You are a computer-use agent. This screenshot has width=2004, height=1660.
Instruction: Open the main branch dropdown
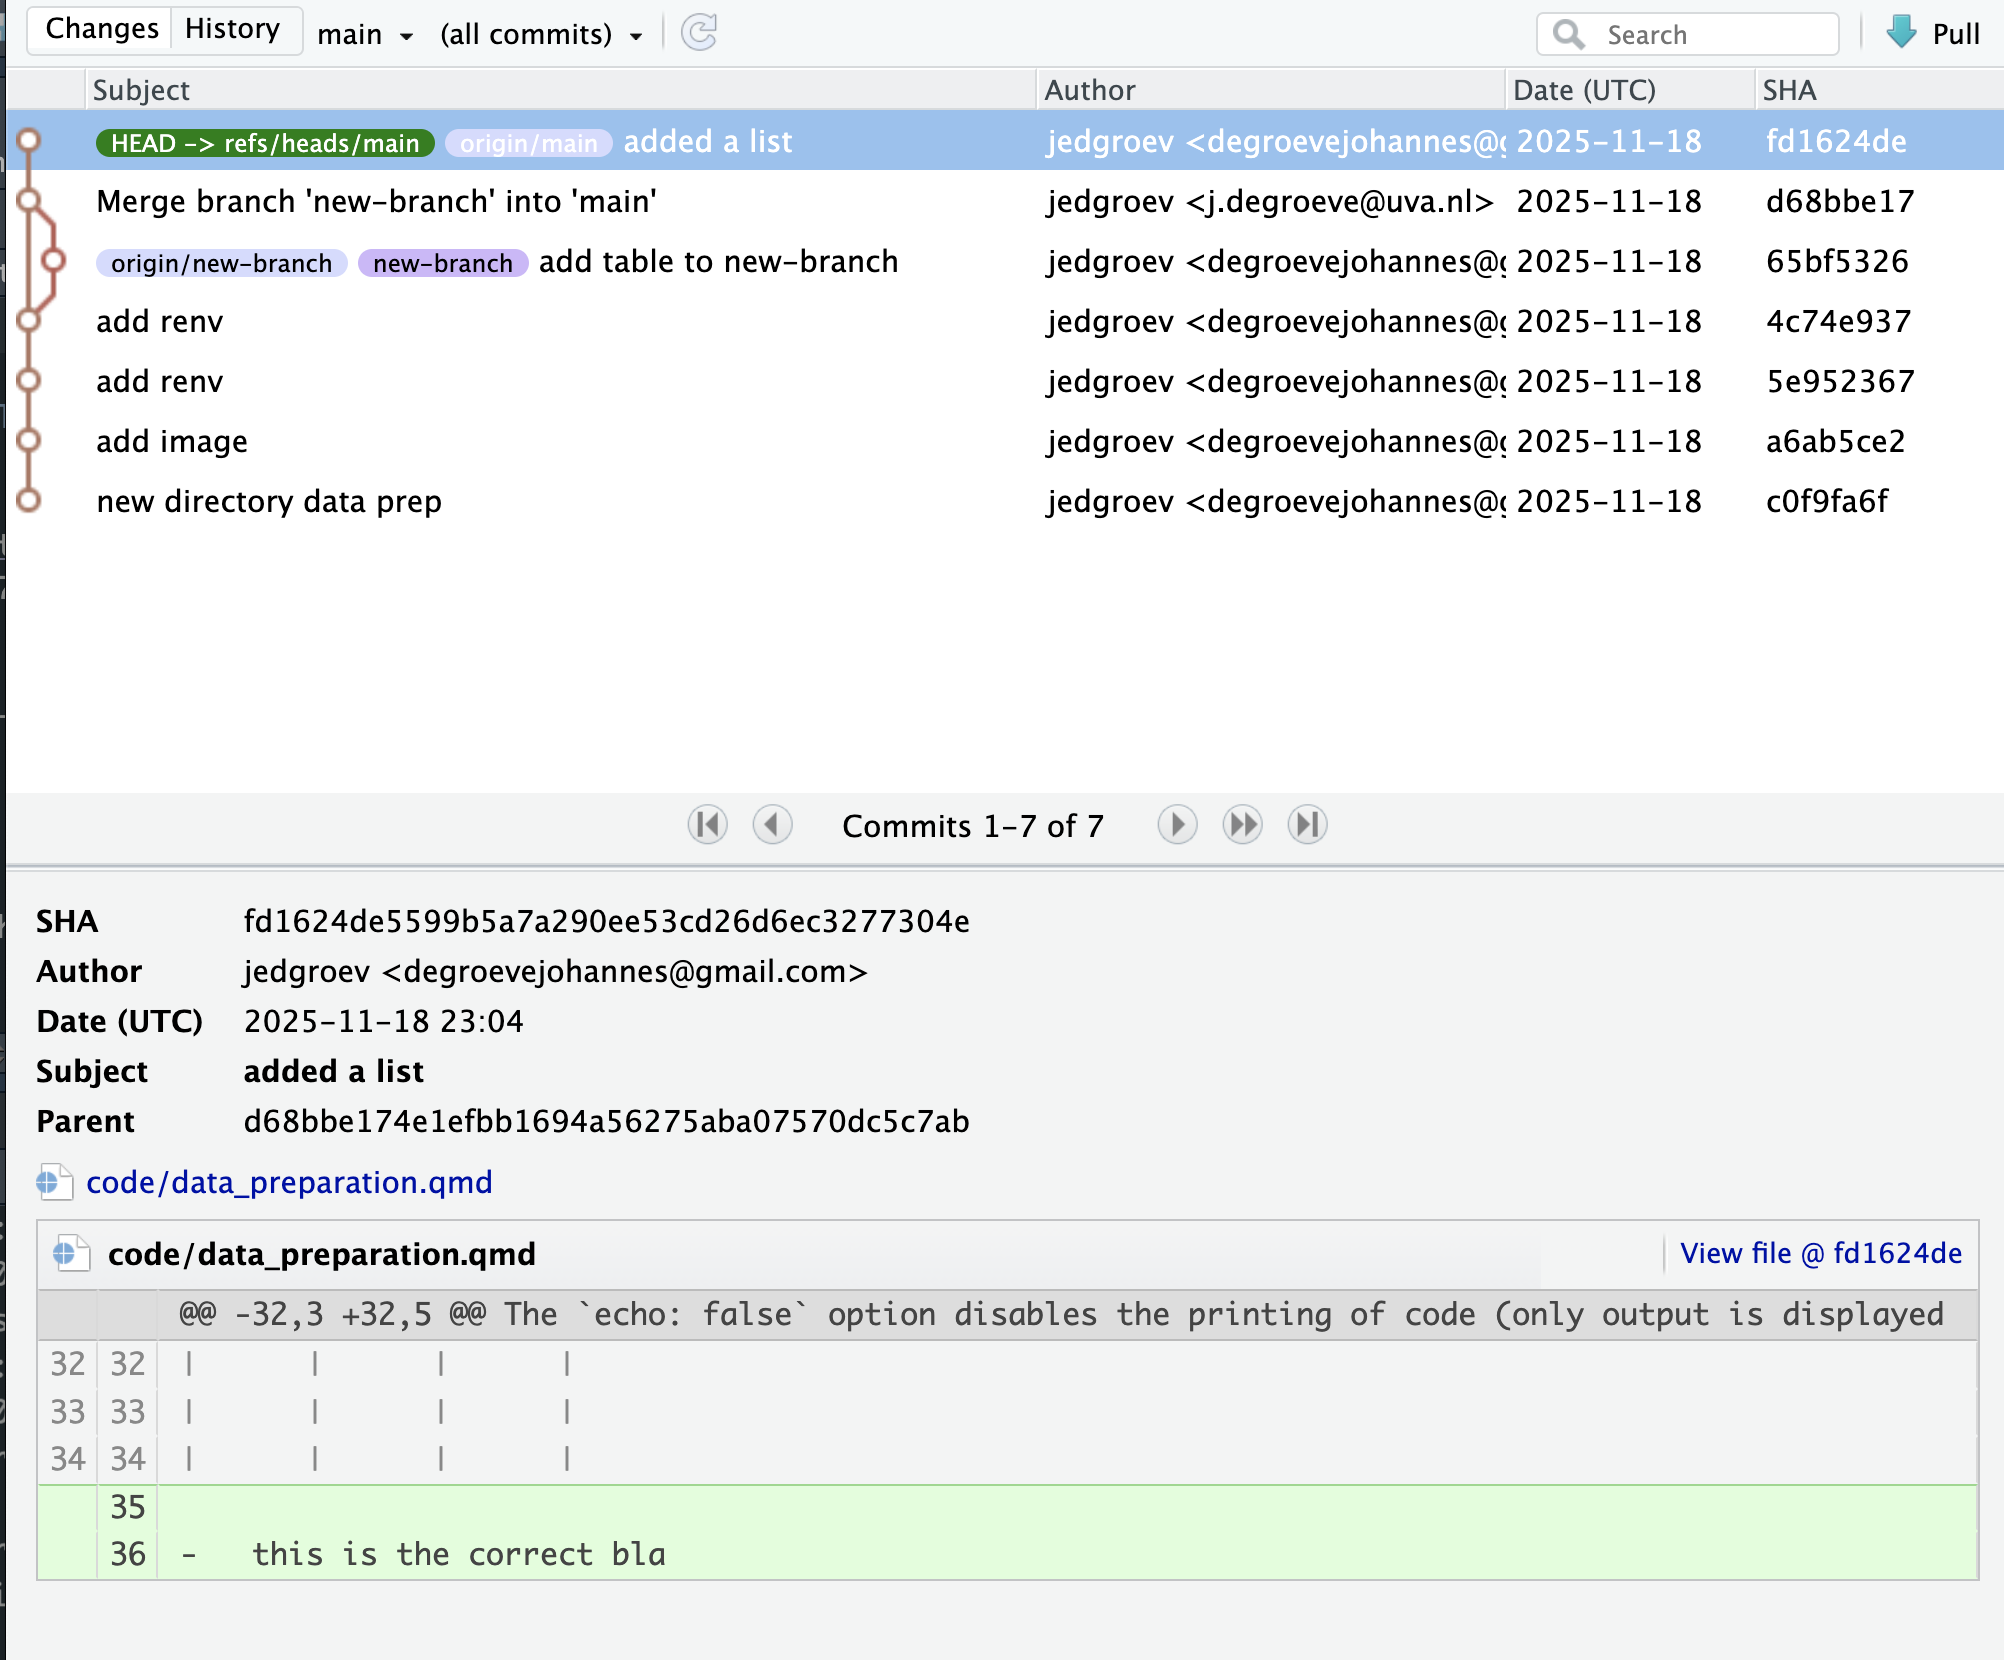tap(365, 35)
